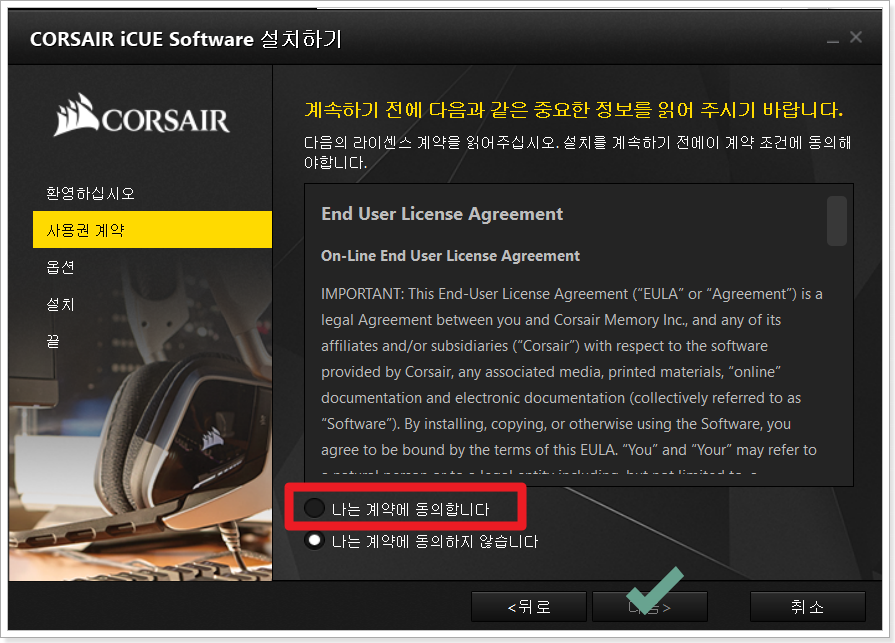895x643 pixels.
Task: Click the yellow '계속하기 전에' heading text
Action: (574, 109)
